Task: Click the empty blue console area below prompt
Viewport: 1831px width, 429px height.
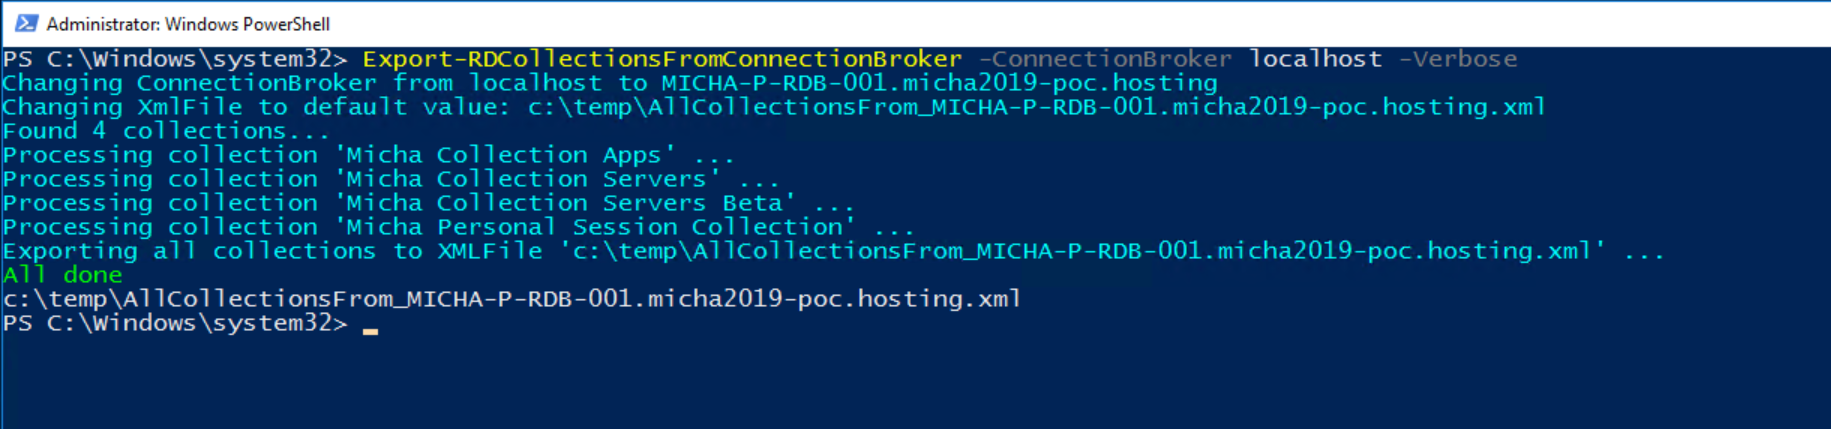Action: point(915,384)
